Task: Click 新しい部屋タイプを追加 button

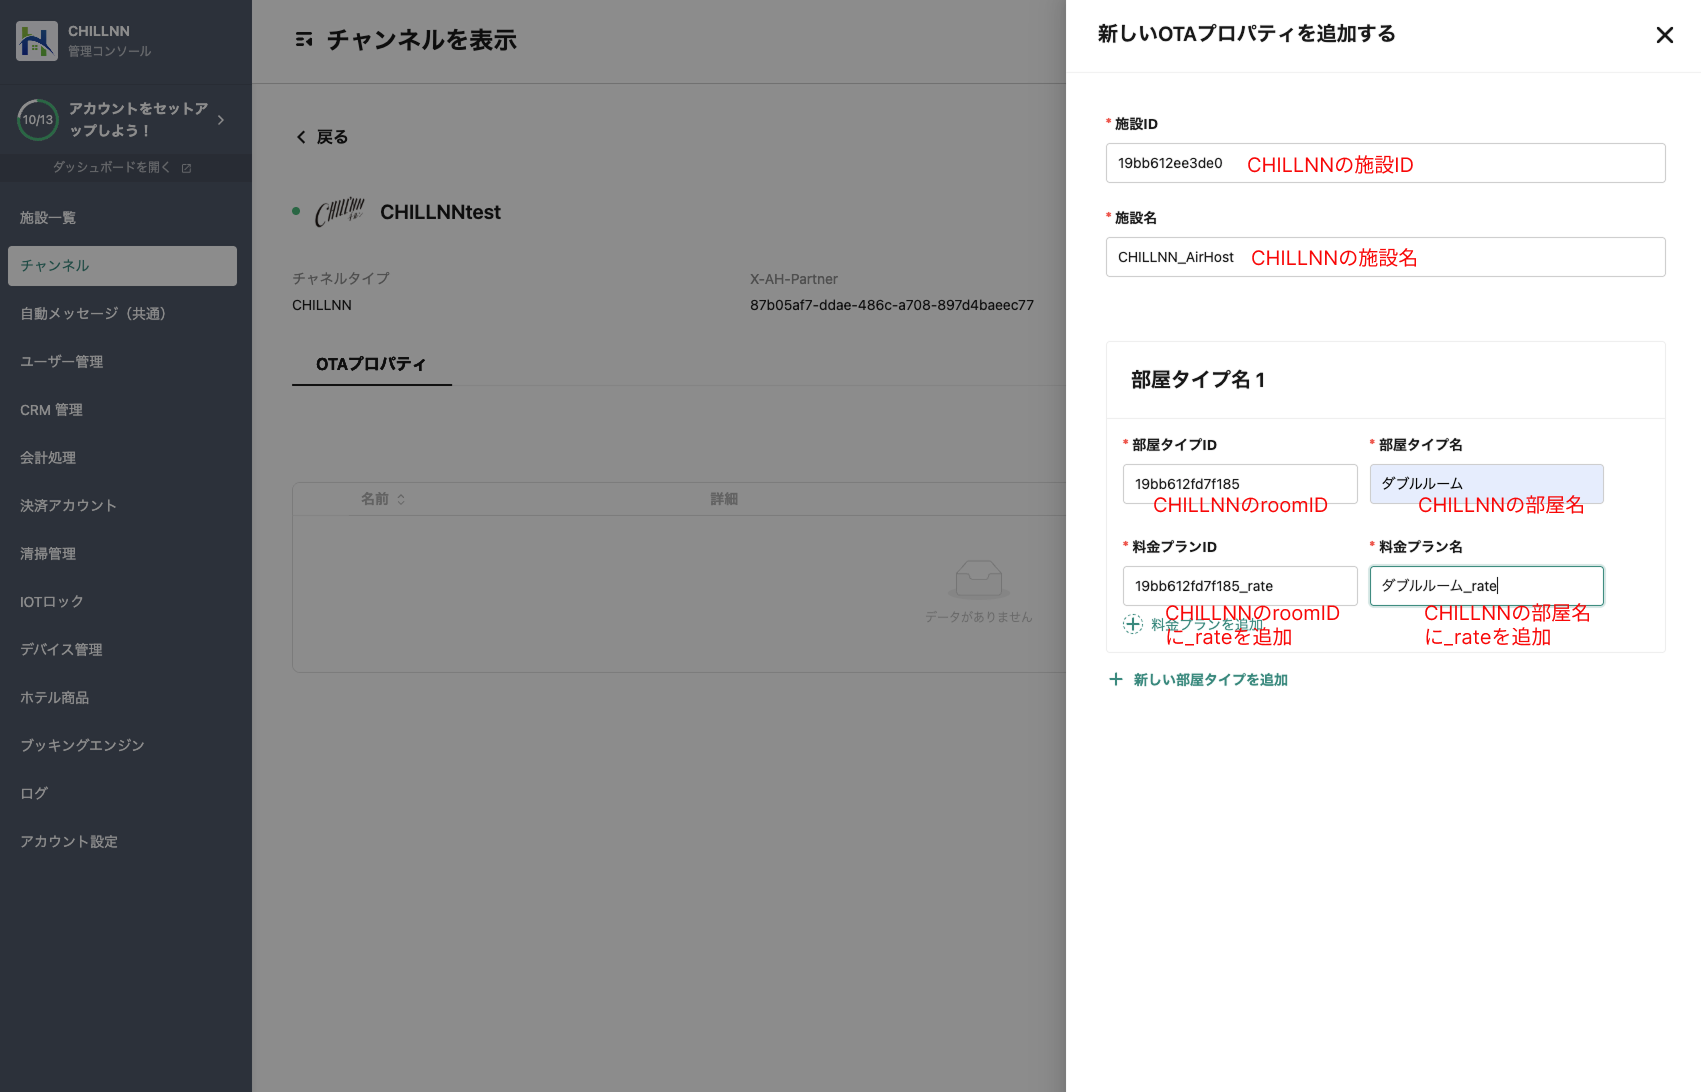Action: click(x=1198, y=680)
